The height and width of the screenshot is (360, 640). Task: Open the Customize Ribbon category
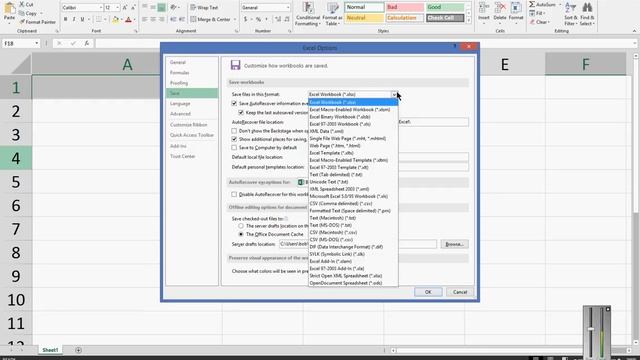click(x=189, y=124)
